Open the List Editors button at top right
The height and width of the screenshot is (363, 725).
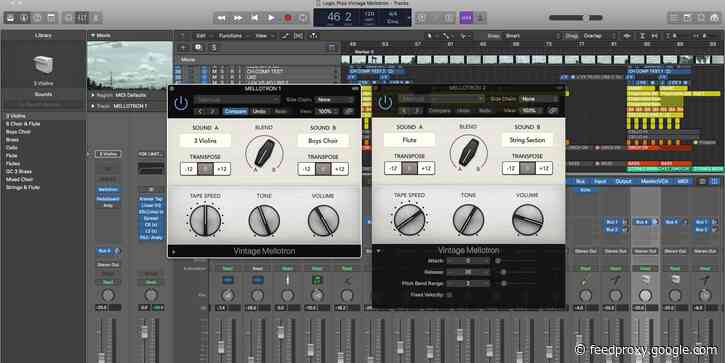675,18
